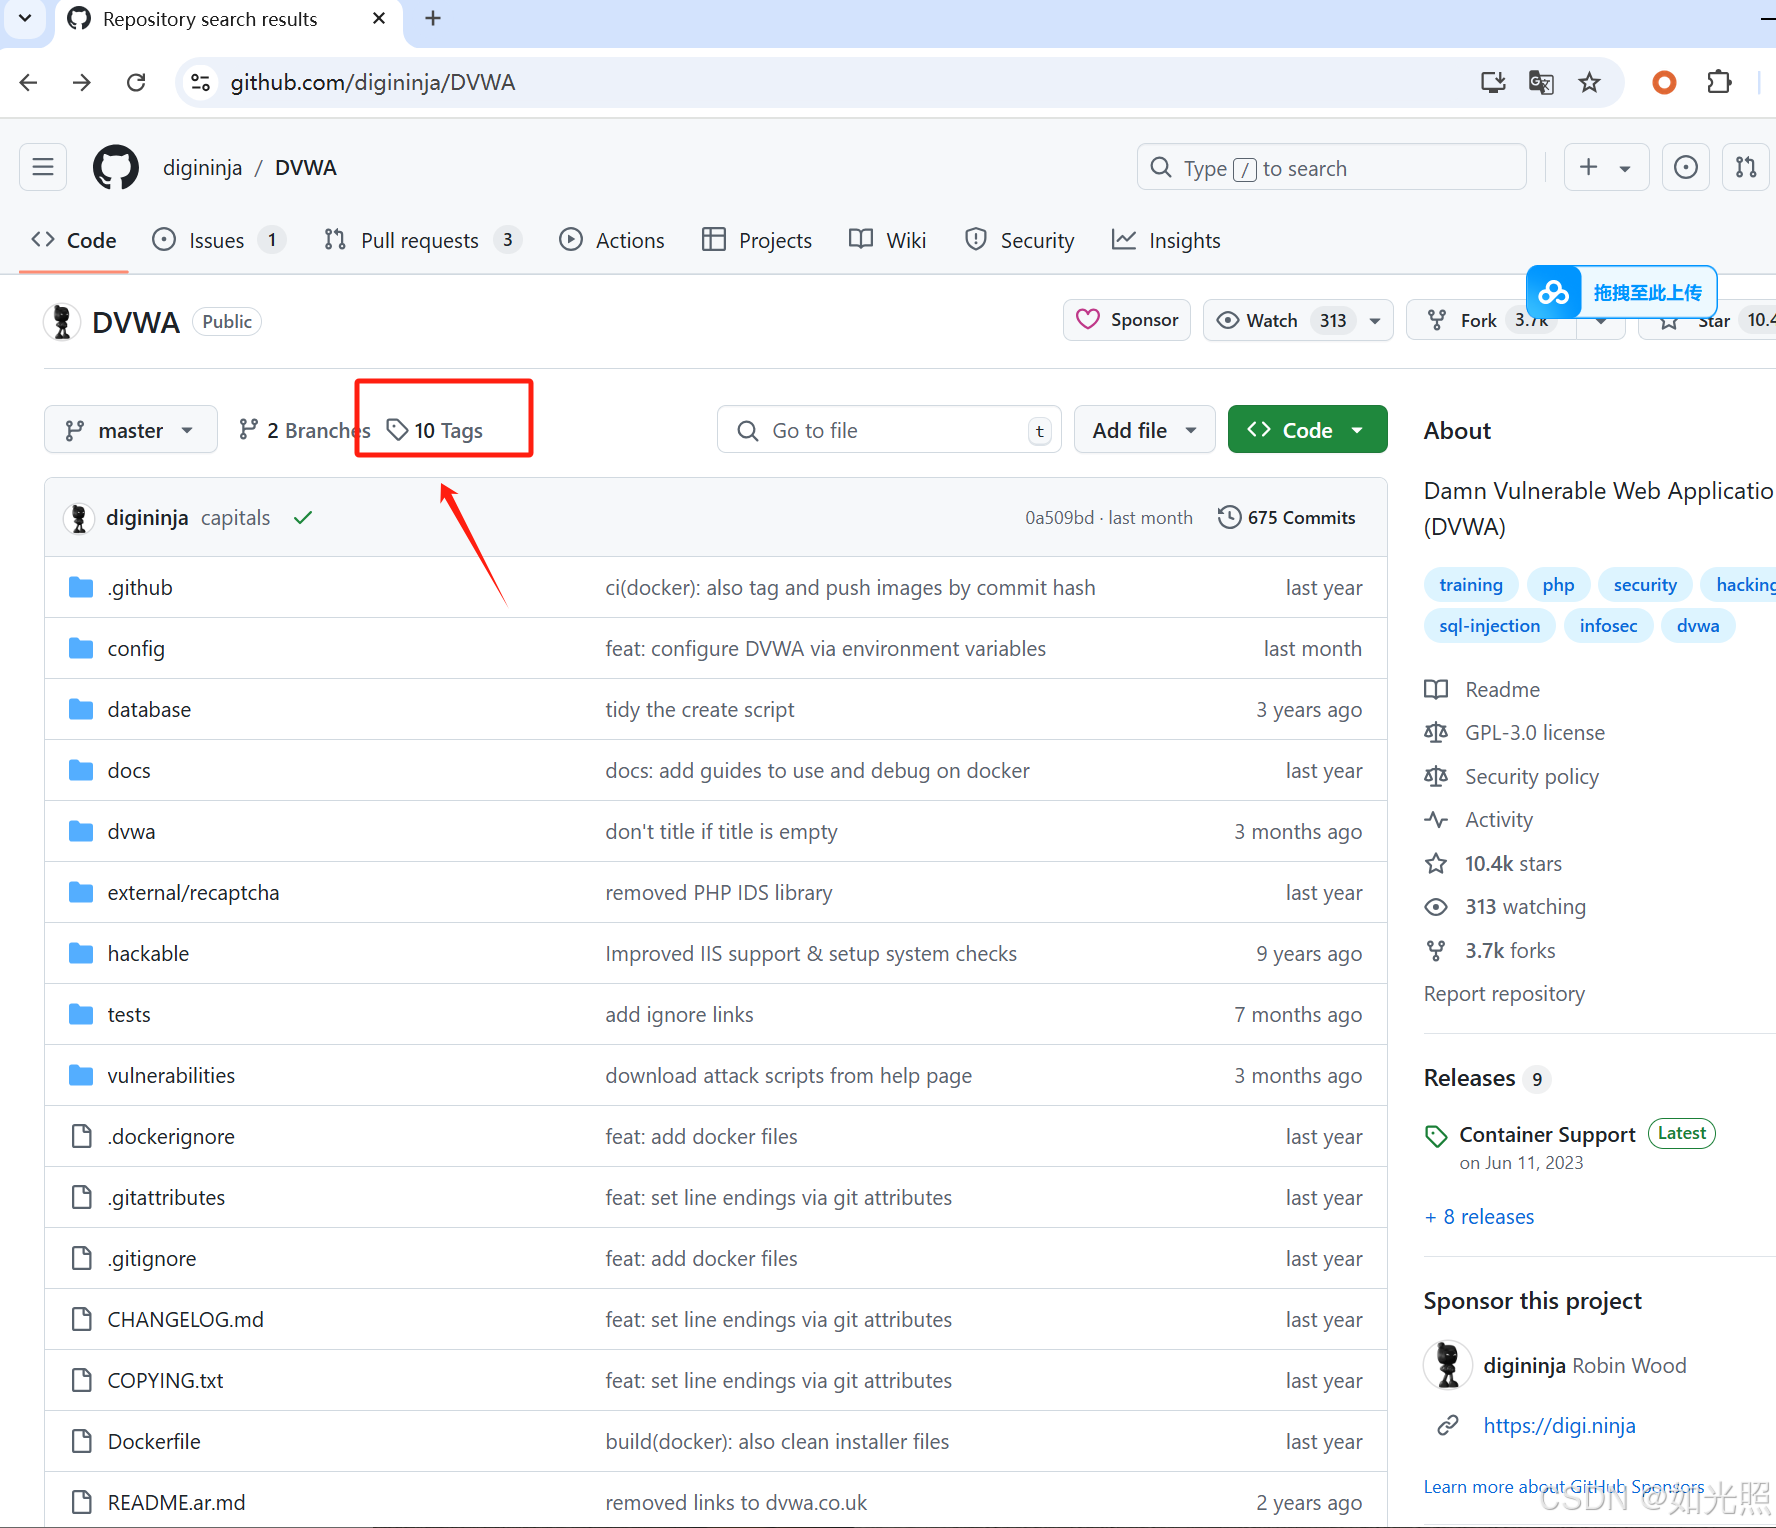Open pull requests icon in header
The width and height of the screenshot is (1776, 1528).
[1746, 167]
